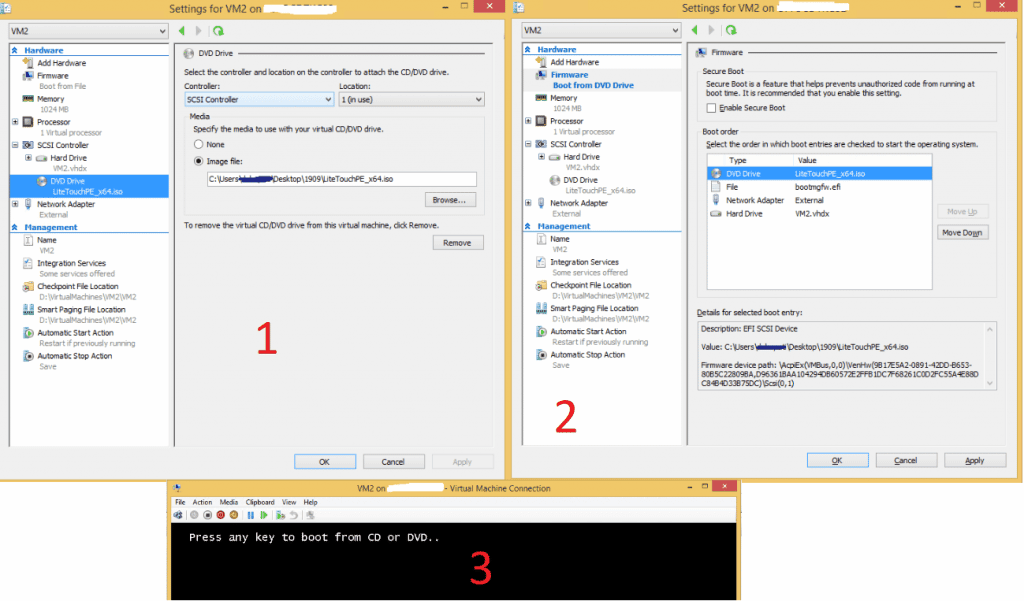Click the Turn Off icon in VM toolbar
This screenshot has height=601, width=1024.
(208, 515)
